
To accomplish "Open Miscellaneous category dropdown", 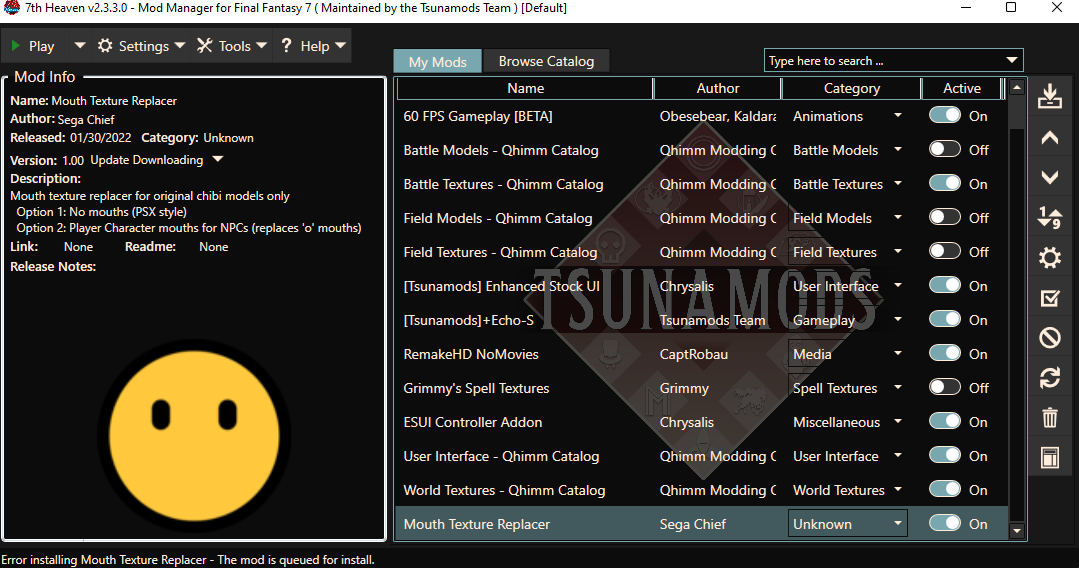I will (897, 421).
